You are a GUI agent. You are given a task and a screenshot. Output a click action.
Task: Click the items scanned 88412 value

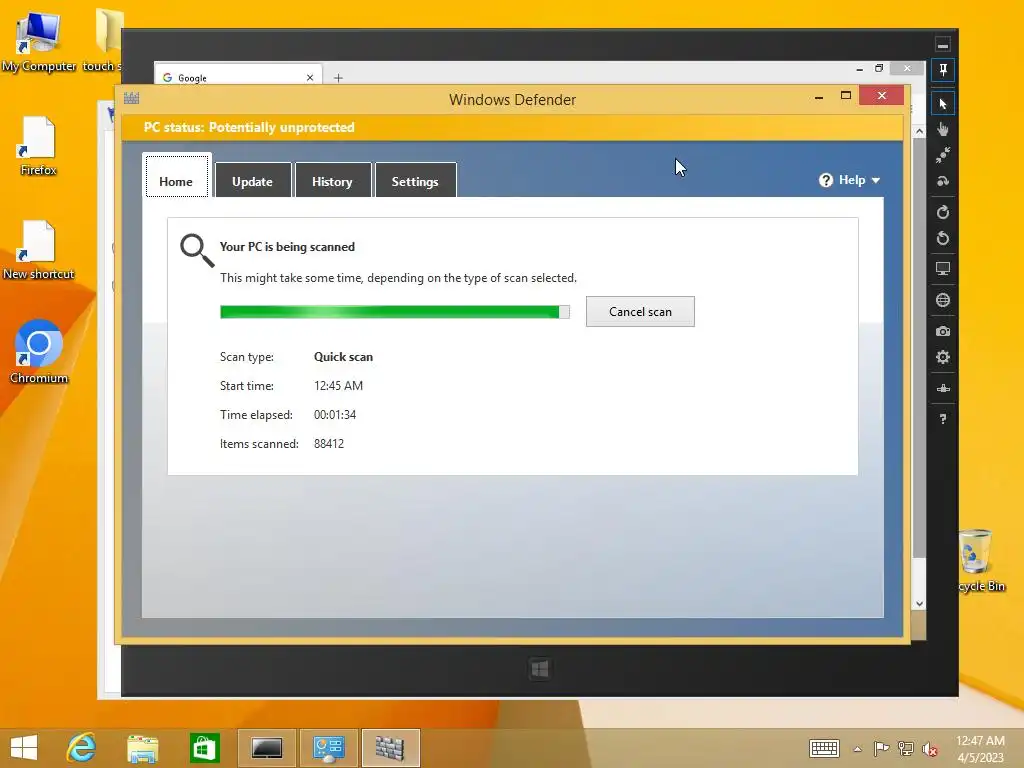click(x=329, y=444)
